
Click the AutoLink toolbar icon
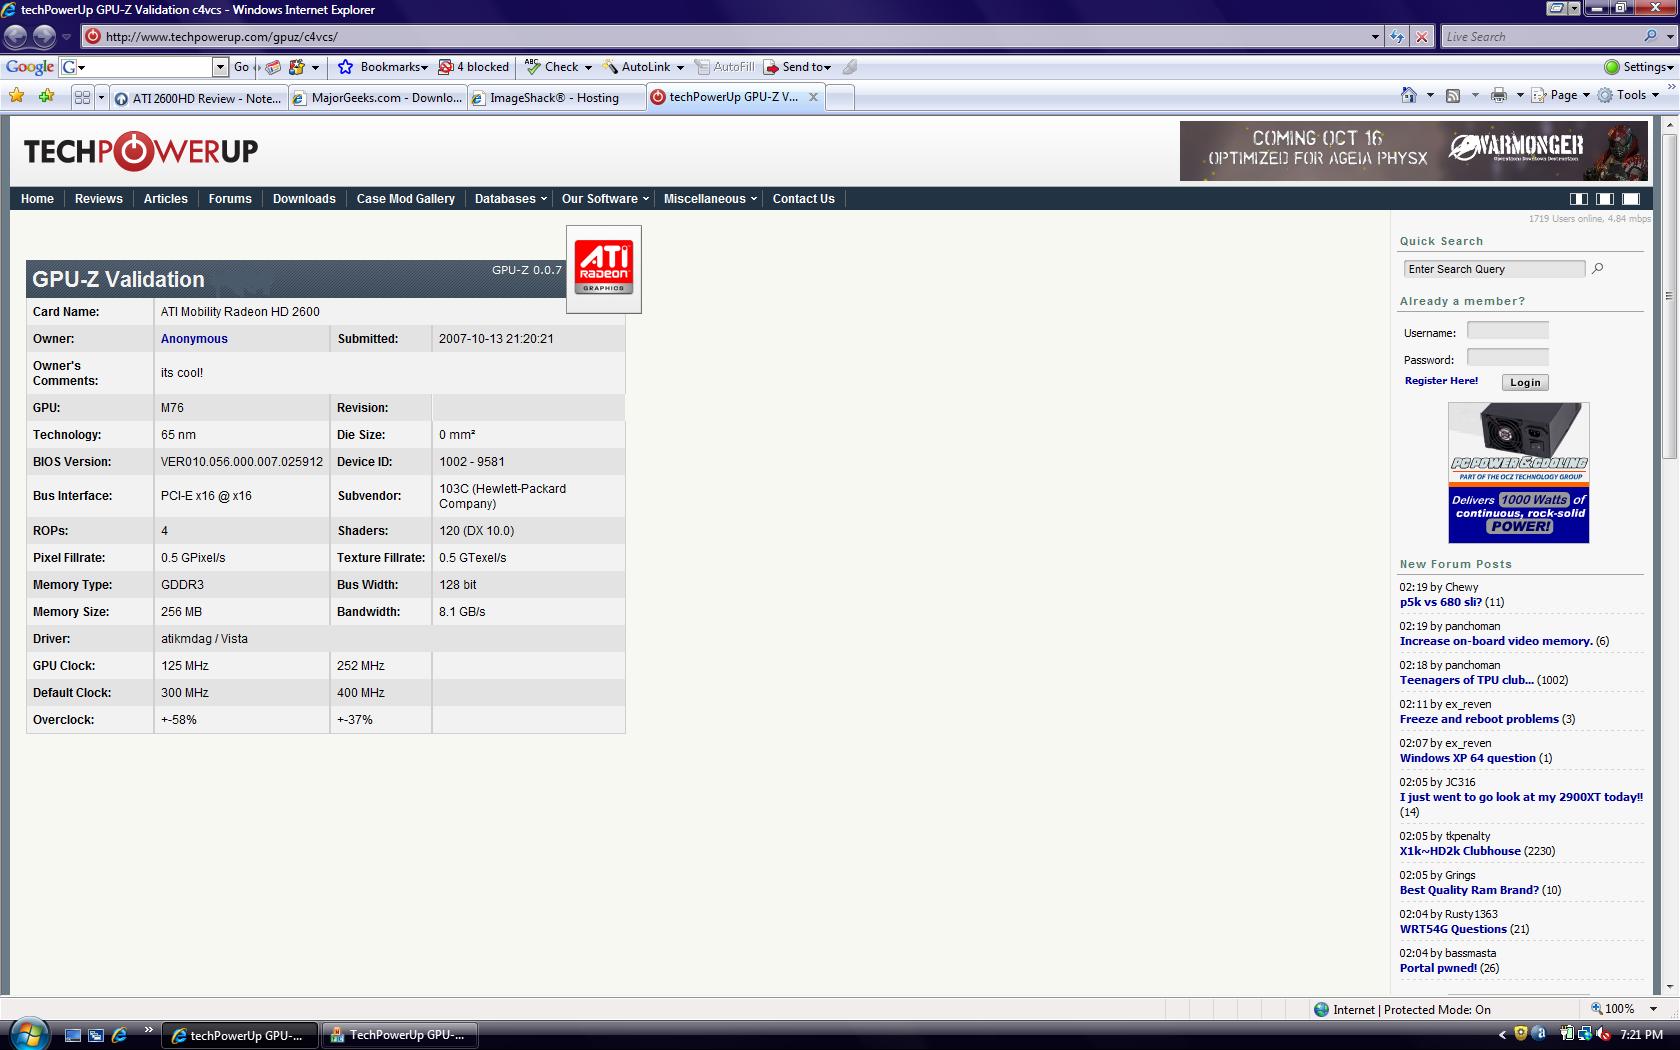click(609, 67)
